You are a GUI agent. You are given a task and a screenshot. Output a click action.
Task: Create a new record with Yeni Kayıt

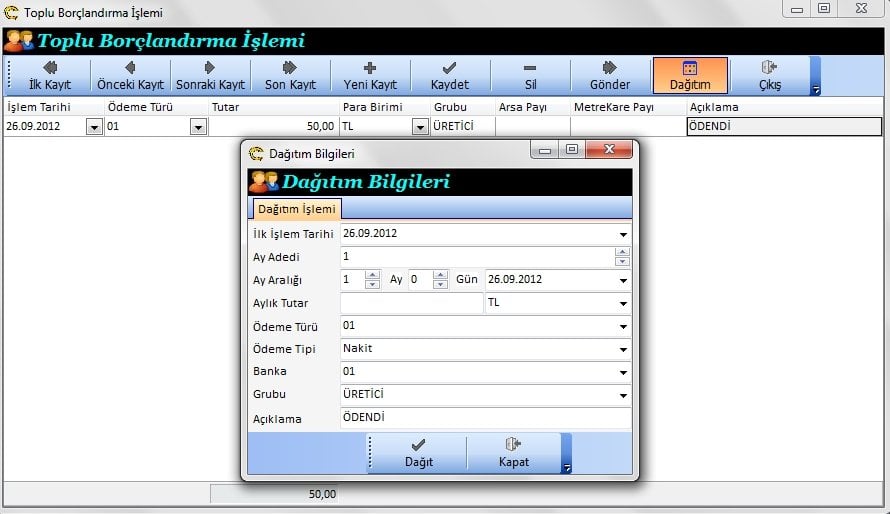point(370,75)
